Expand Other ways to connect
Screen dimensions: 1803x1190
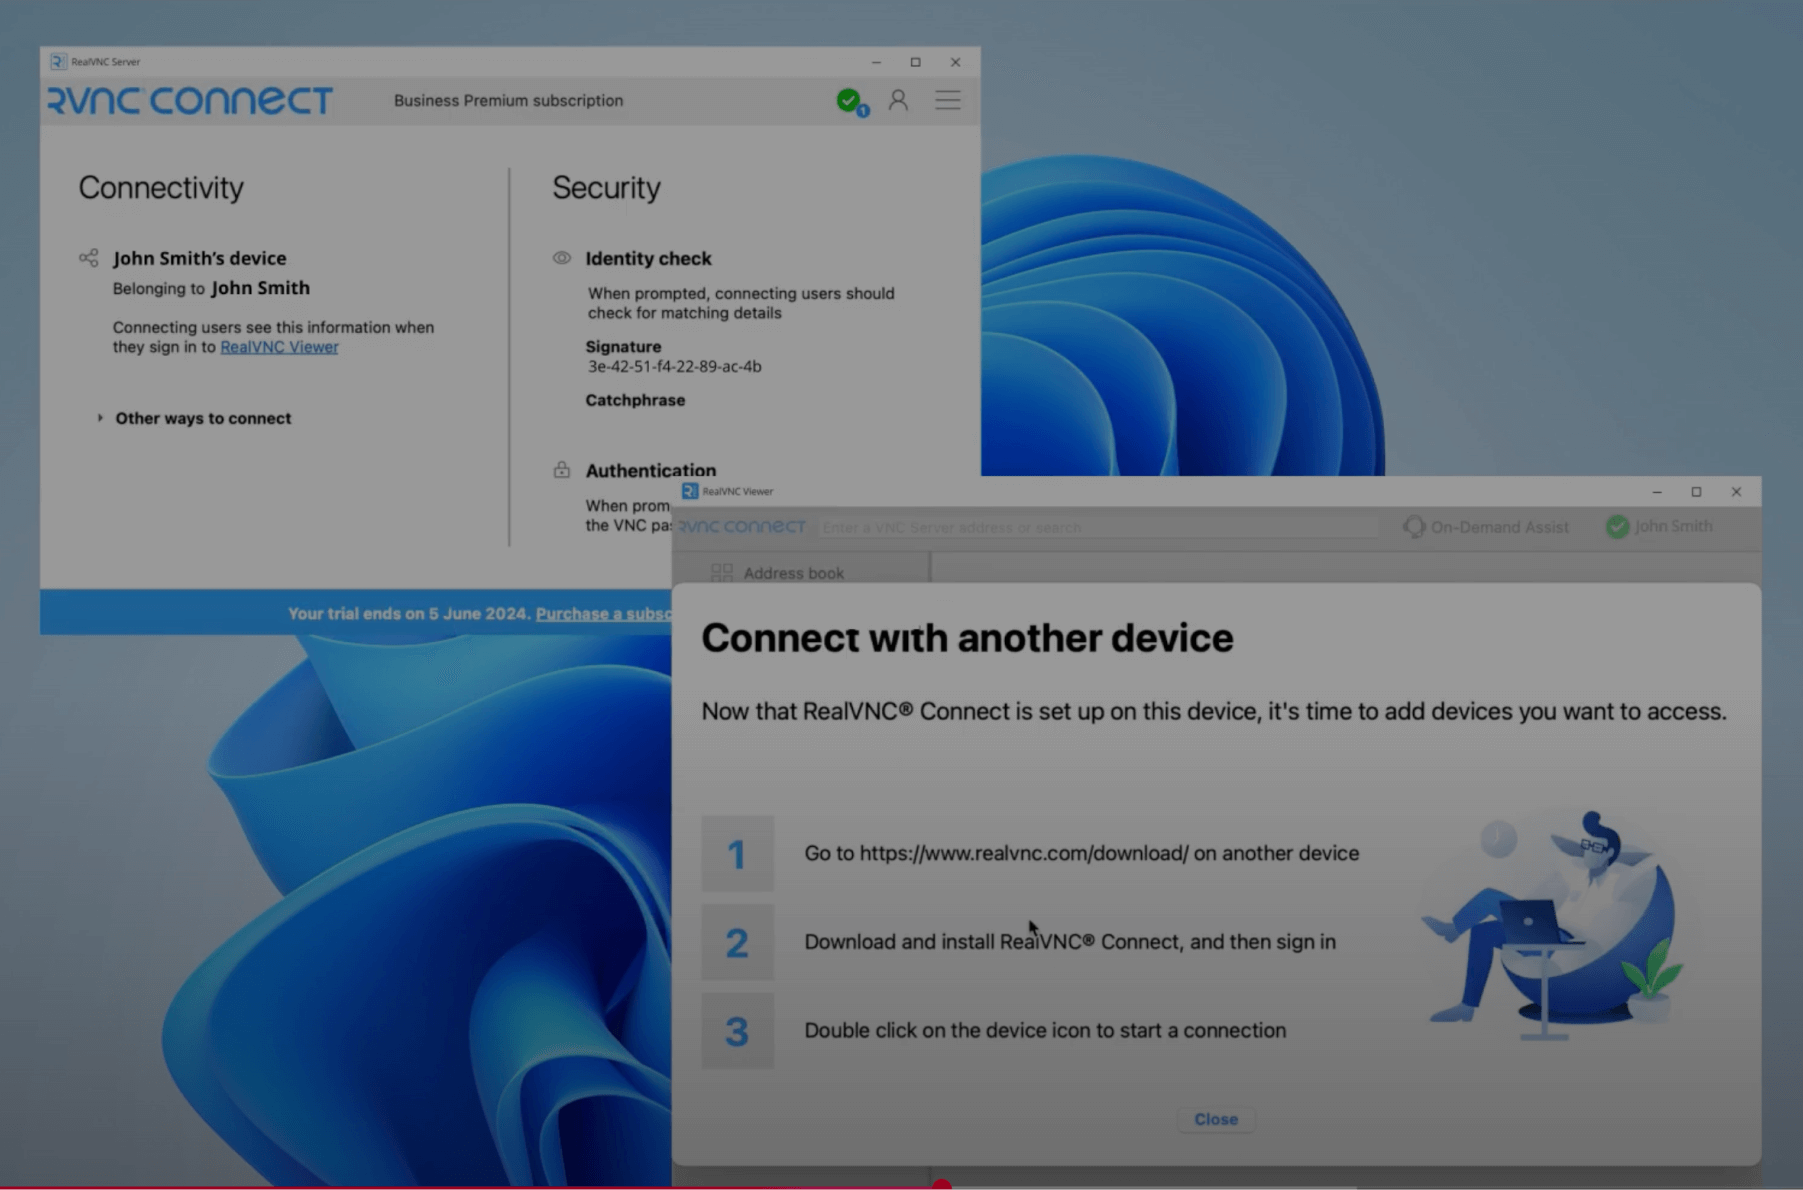coord(101,418)
